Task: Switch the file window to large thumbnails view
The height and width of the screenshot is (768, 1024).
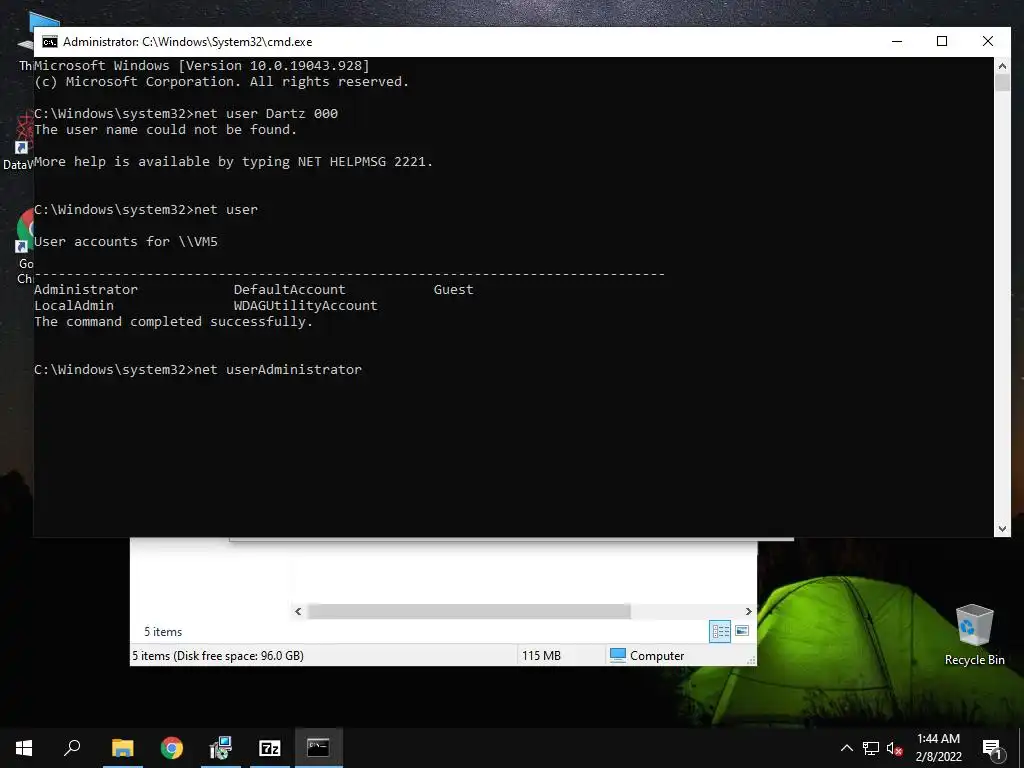Action: click(x=742, y=631)
